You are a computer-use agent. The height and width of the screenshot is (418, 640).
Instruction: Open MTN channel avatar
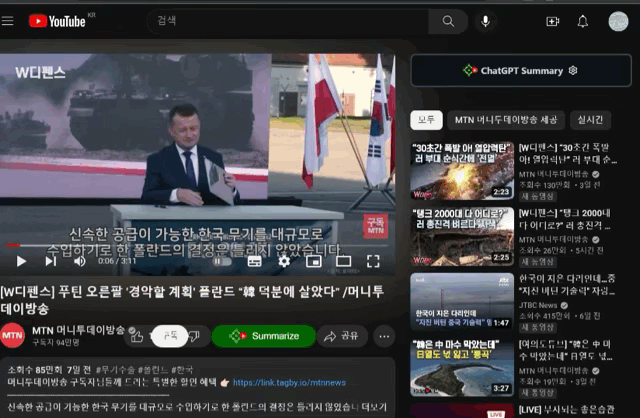pos(12,335)
